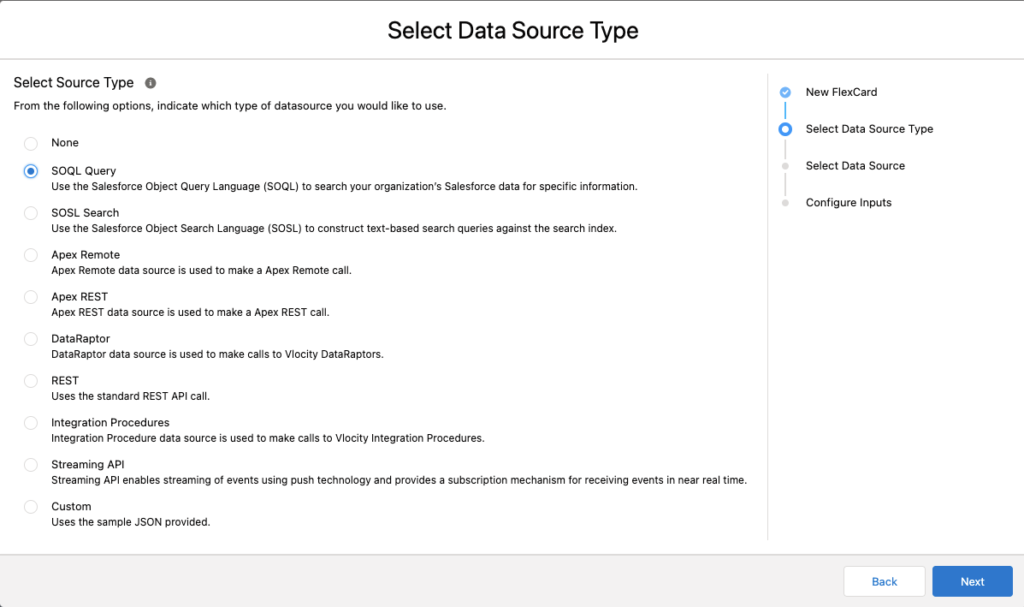Open the Select Data Source Type step label
This screenshot has height=607, width=1024.
coord(869,129)
